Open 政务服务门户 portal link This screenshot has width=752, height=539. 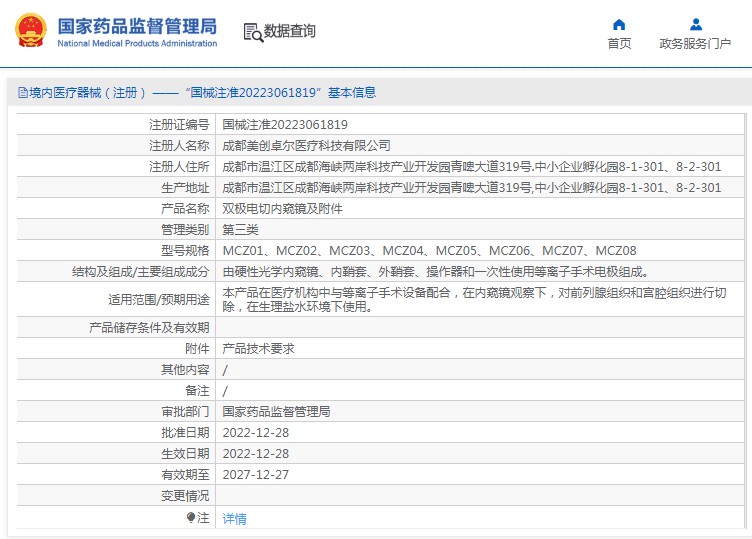pos(695,44)
